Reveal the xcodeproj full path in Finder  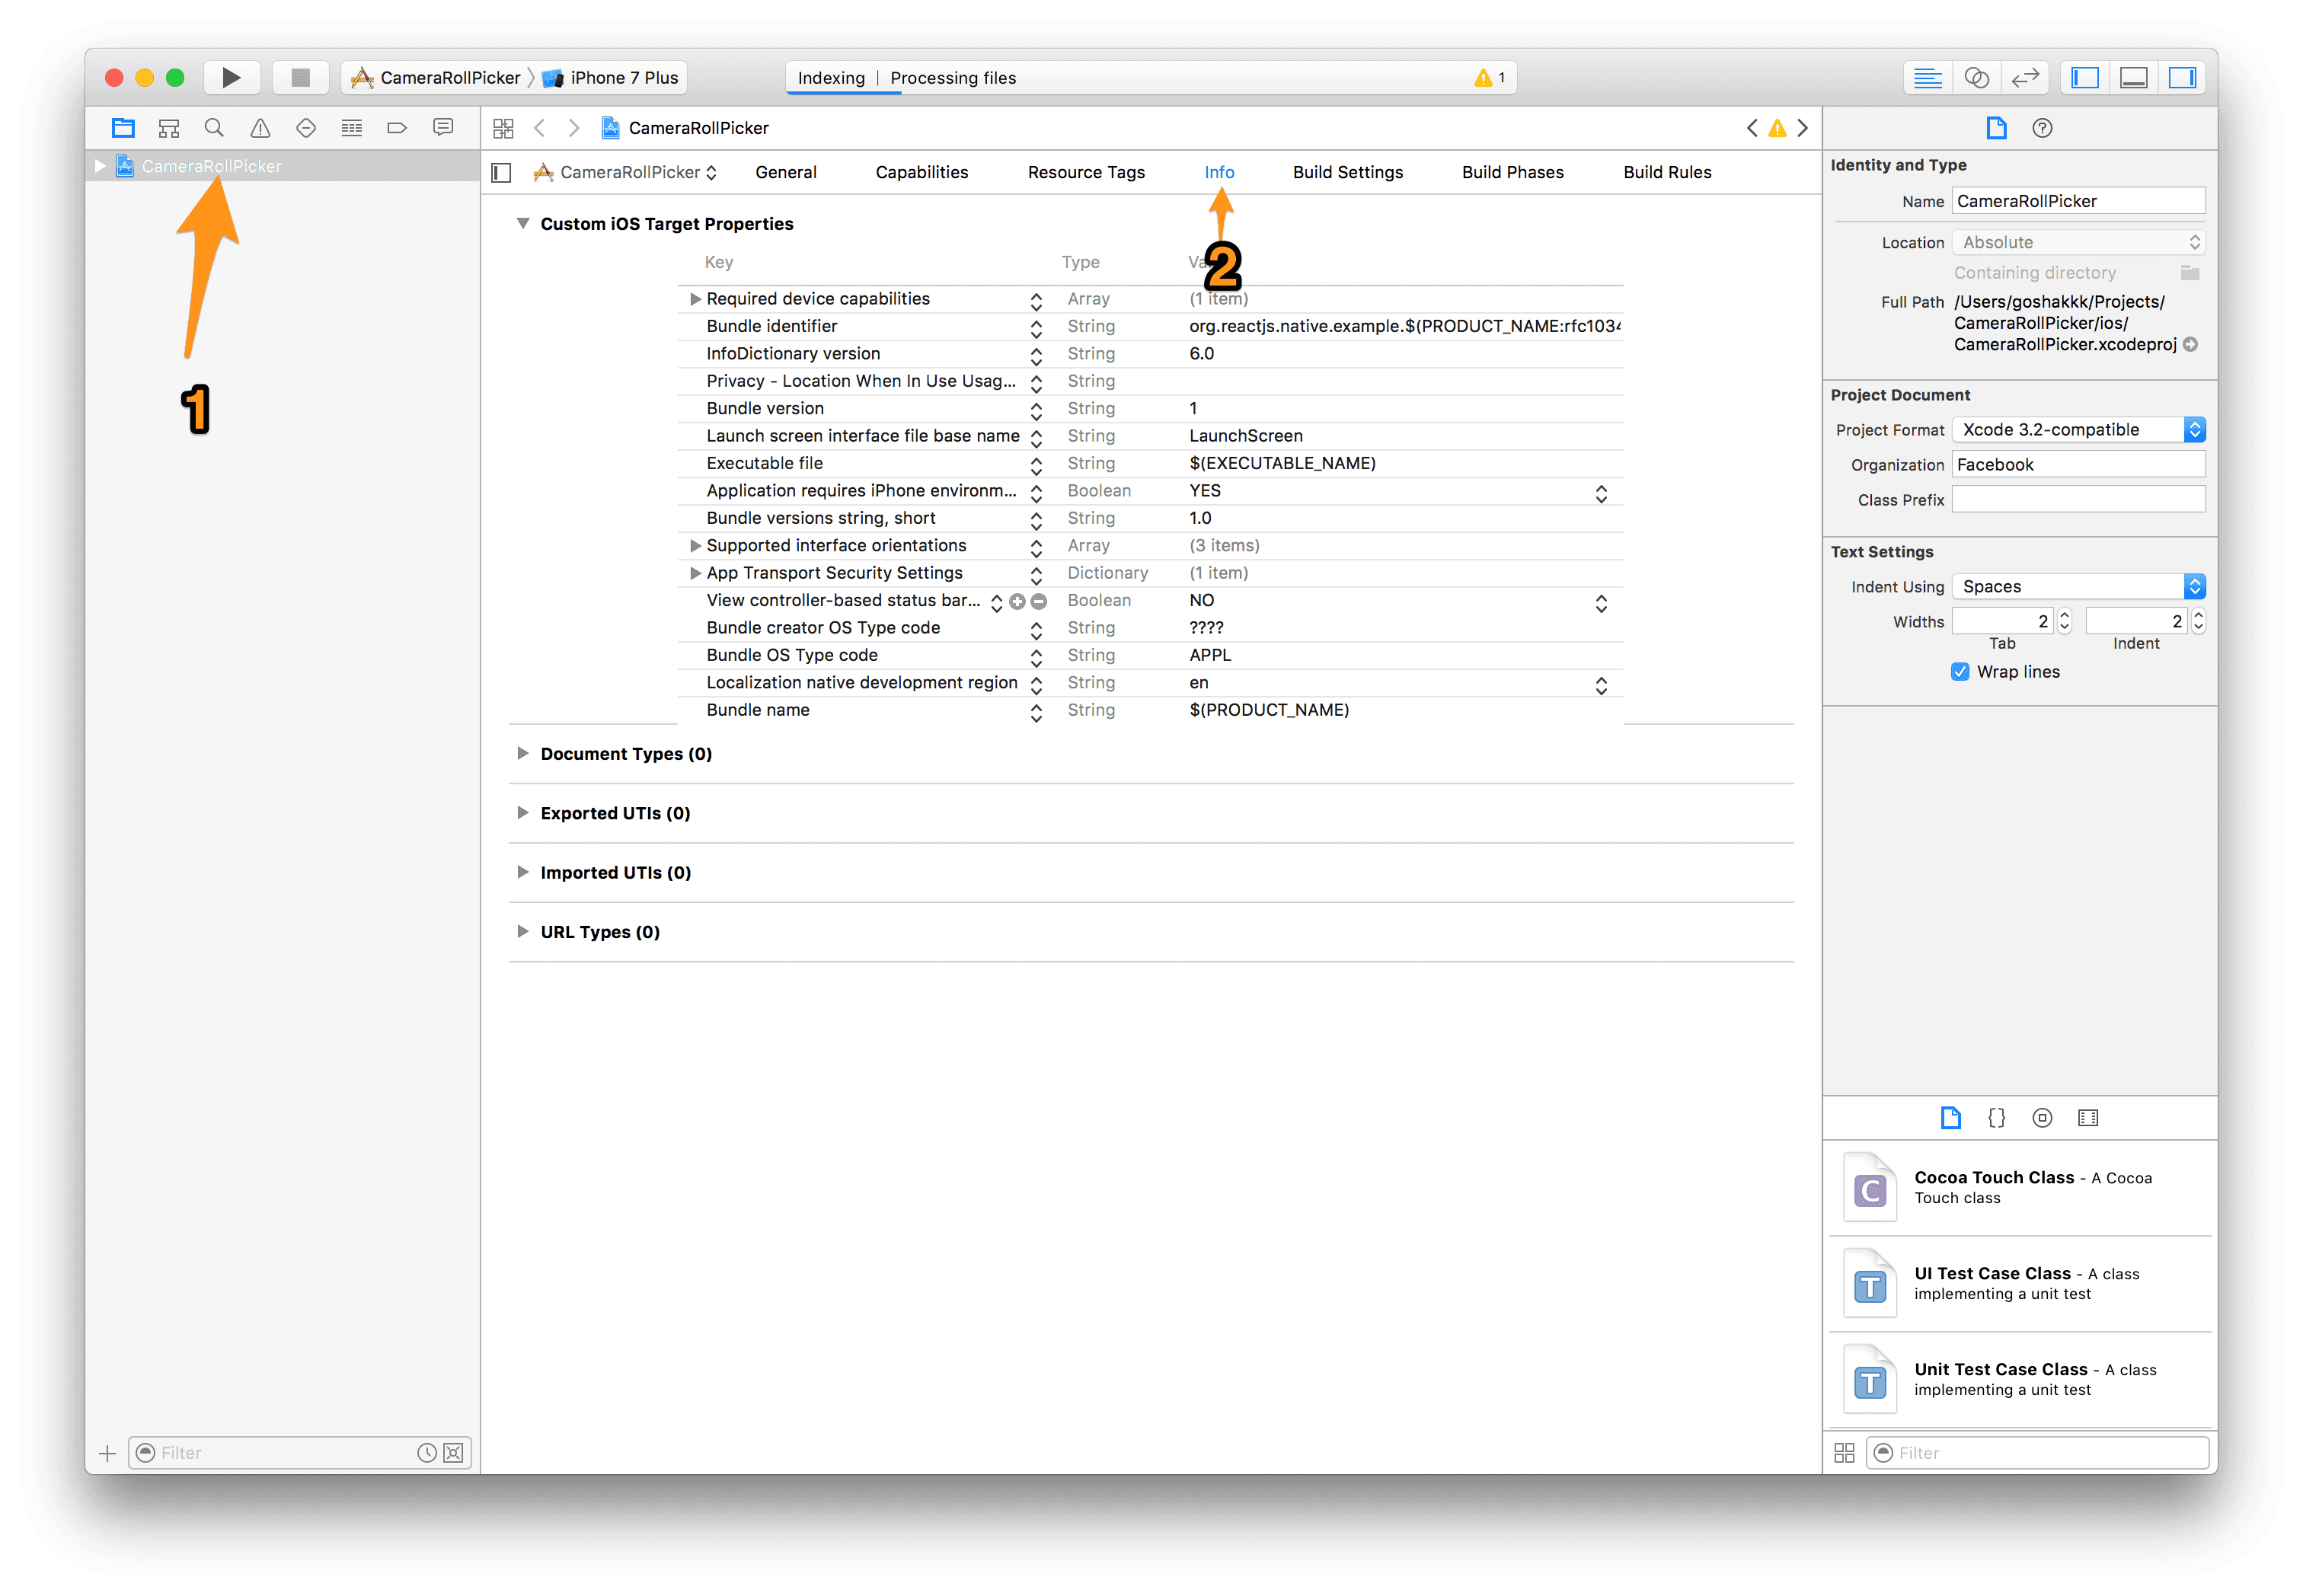pos(2191,344)
